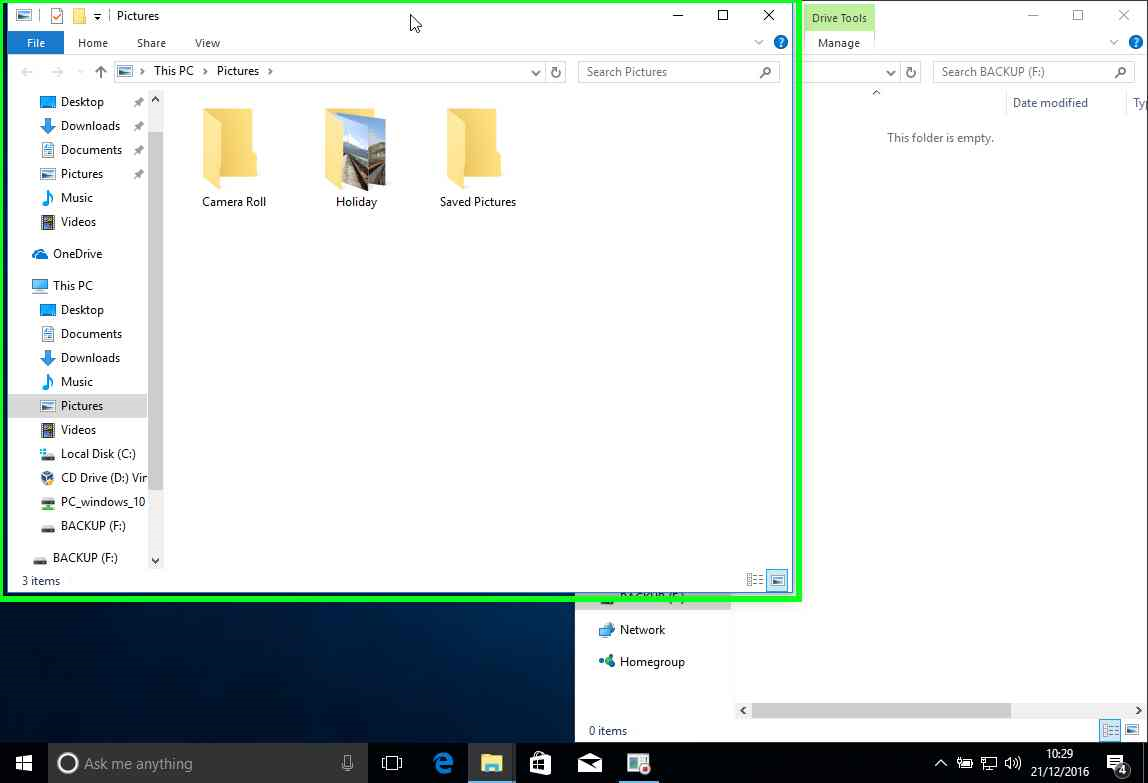The width and height of the screenshot is (1148, 783).
Task: Refresh the Pictures folder address bar
Action: tap(556, 72)
